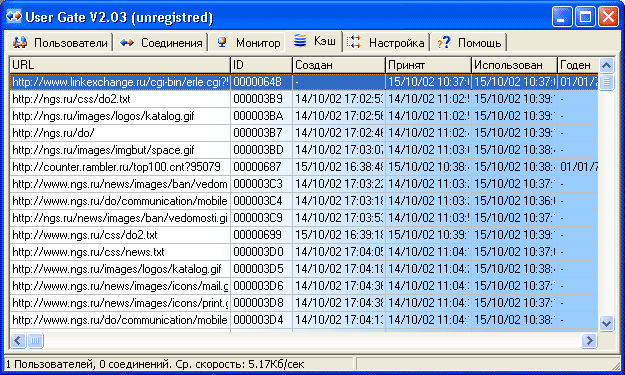Go to the Настройка tab
This screenshot has width=625, height=375.
coord(386,42)
